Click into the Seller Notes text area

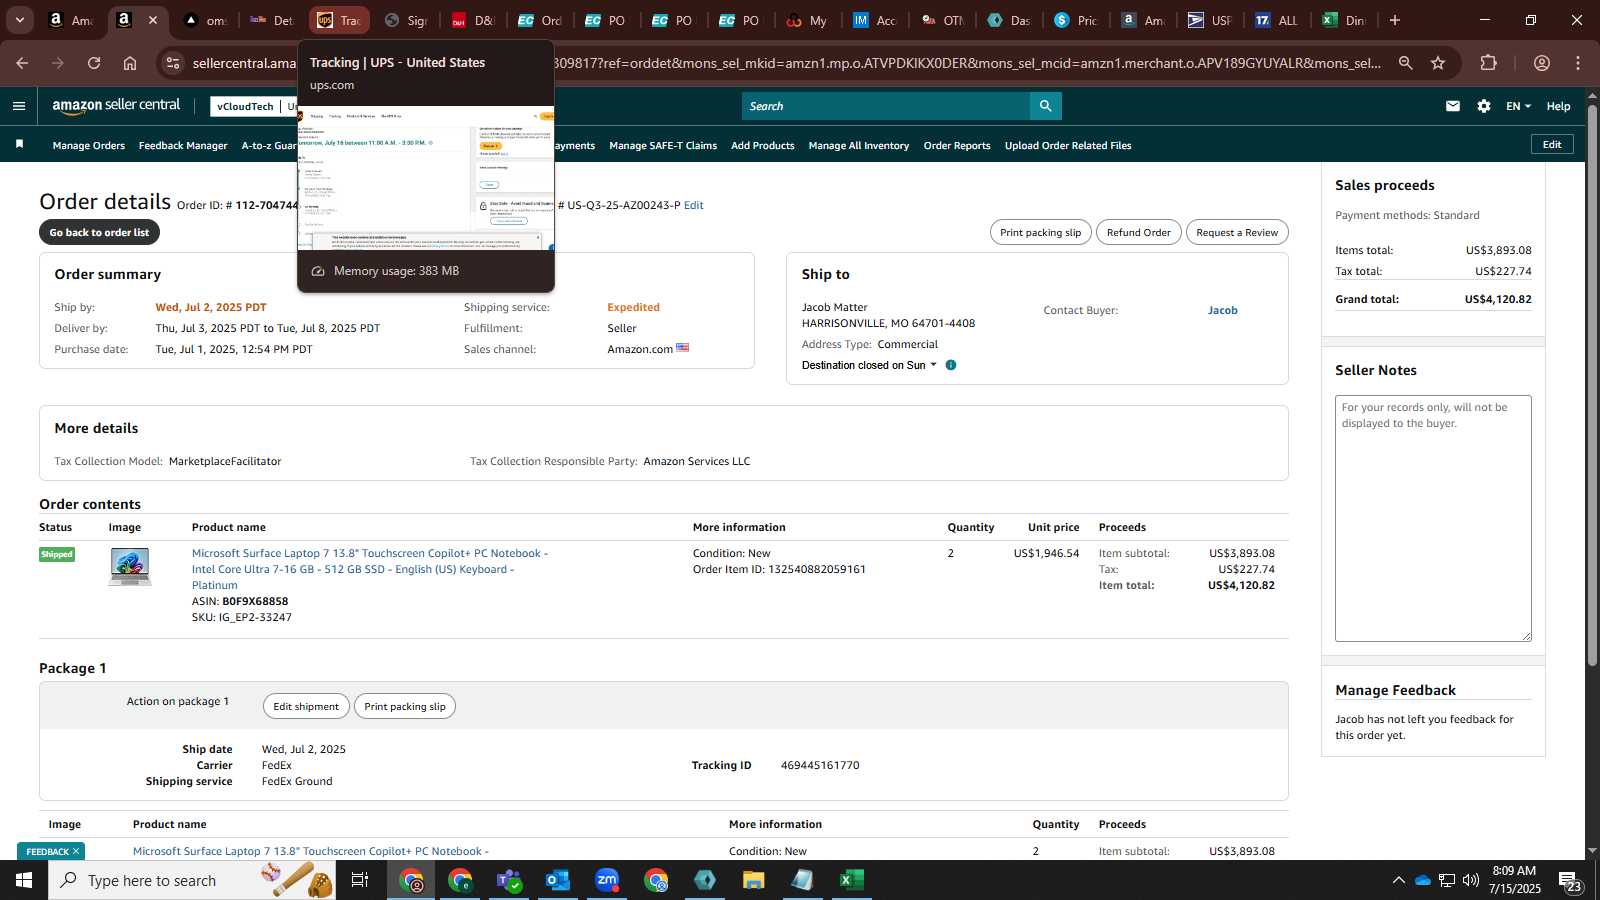tap(1433, 518)
